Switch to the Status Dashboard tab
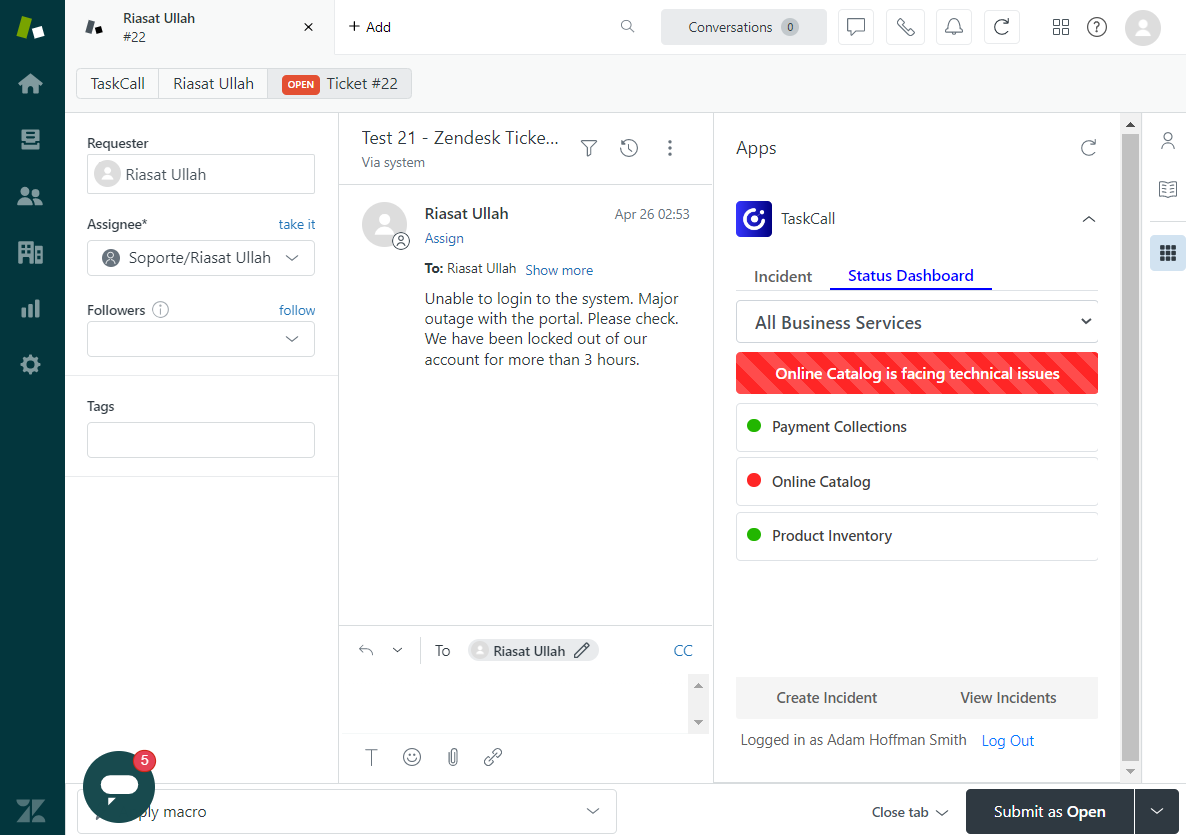 911,276
